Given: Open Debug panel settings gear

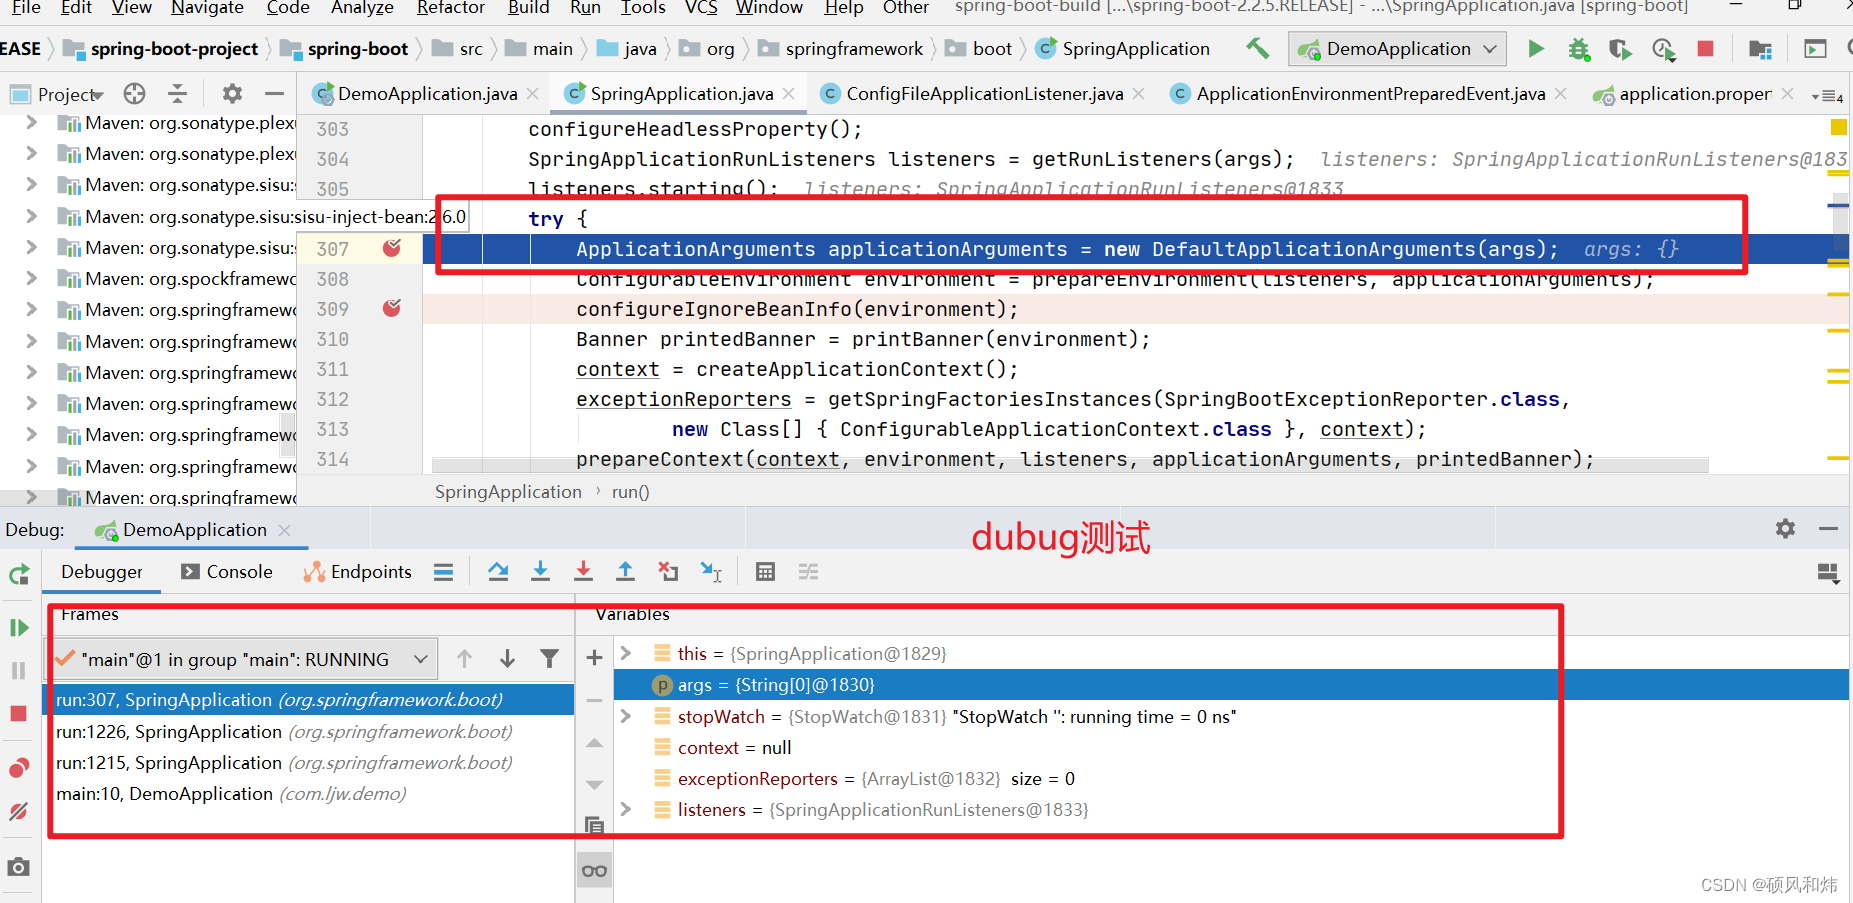Looking at the screenshot, I should point(1785,528).
